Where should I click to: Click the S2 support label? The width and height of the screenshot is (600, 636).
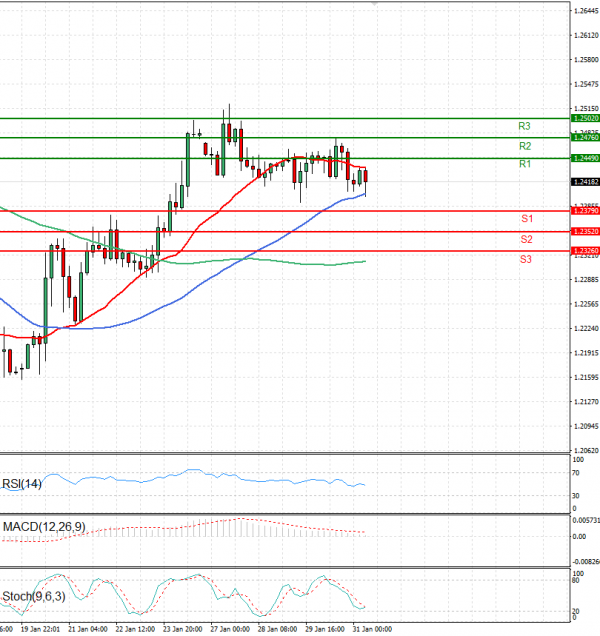click(x=526, y=239)
